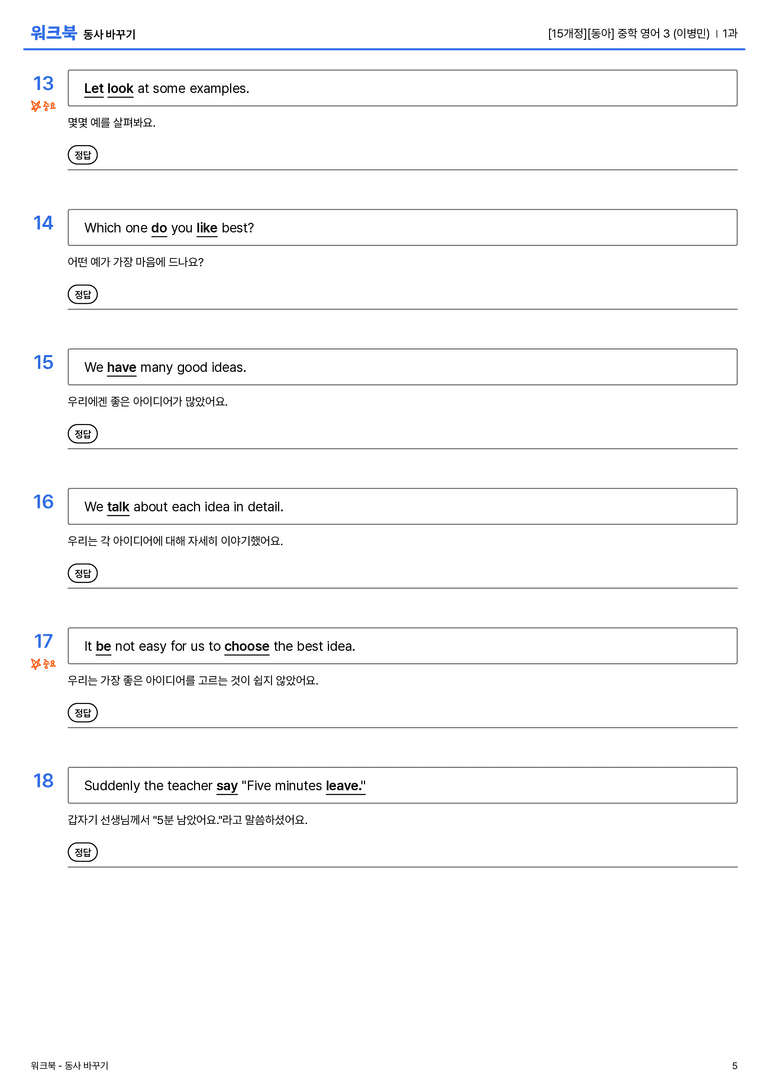Image resolution: width=768 pixels, height=1087 pixels.
Task: Select the 'We have many good ideas' box
Action: (402, 367)
